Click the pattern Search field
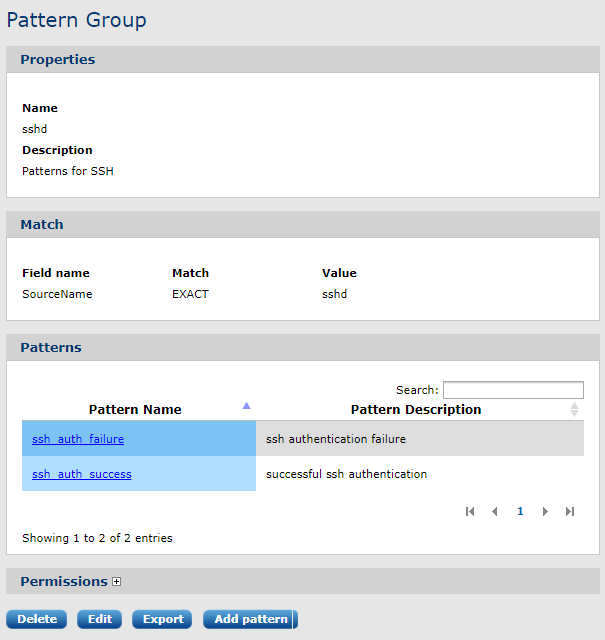This screenshot has width=605, height=640. pyautogui.click(x=513, y=390)
